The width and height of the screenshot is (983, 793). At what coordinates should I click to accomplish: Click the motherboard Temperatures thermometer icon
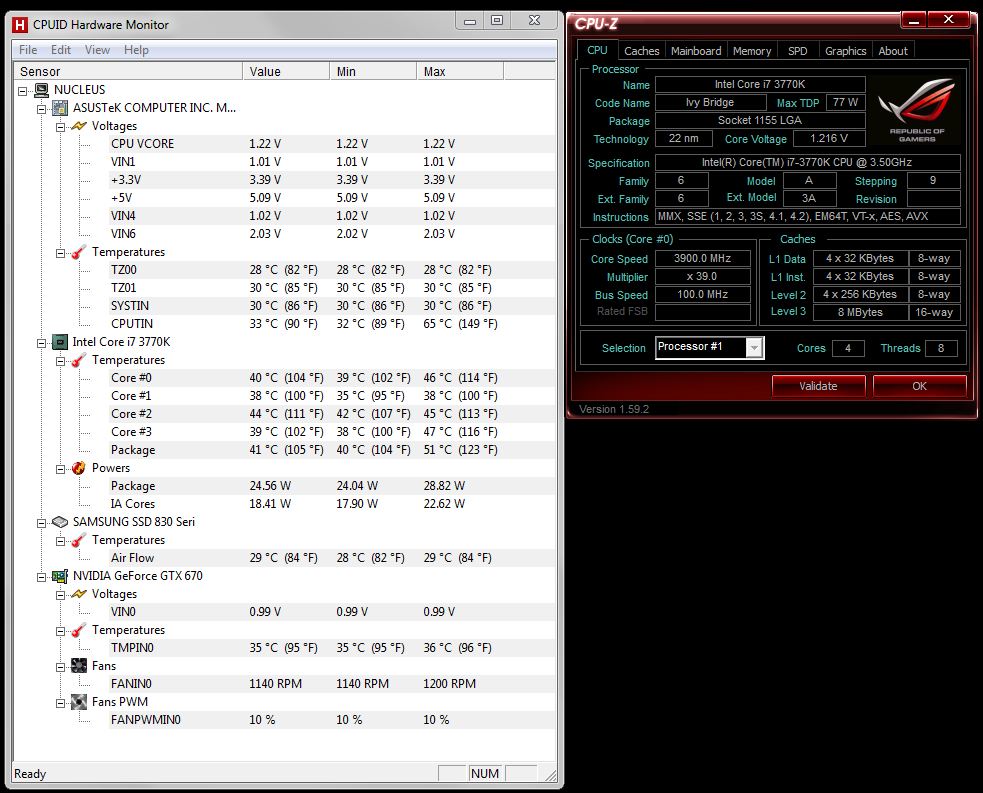pos(79,252)
